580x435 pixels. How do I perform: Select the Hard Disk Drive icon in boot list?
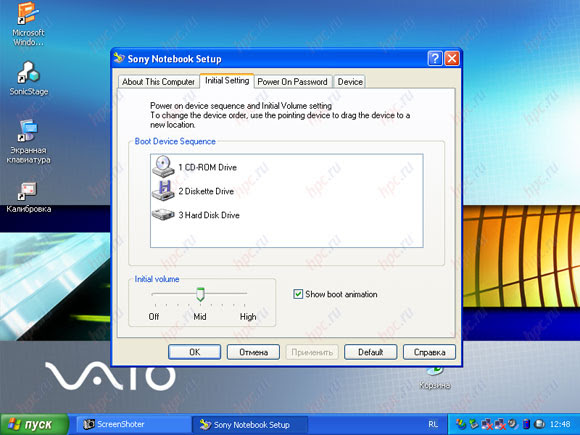tap(163, 215)
